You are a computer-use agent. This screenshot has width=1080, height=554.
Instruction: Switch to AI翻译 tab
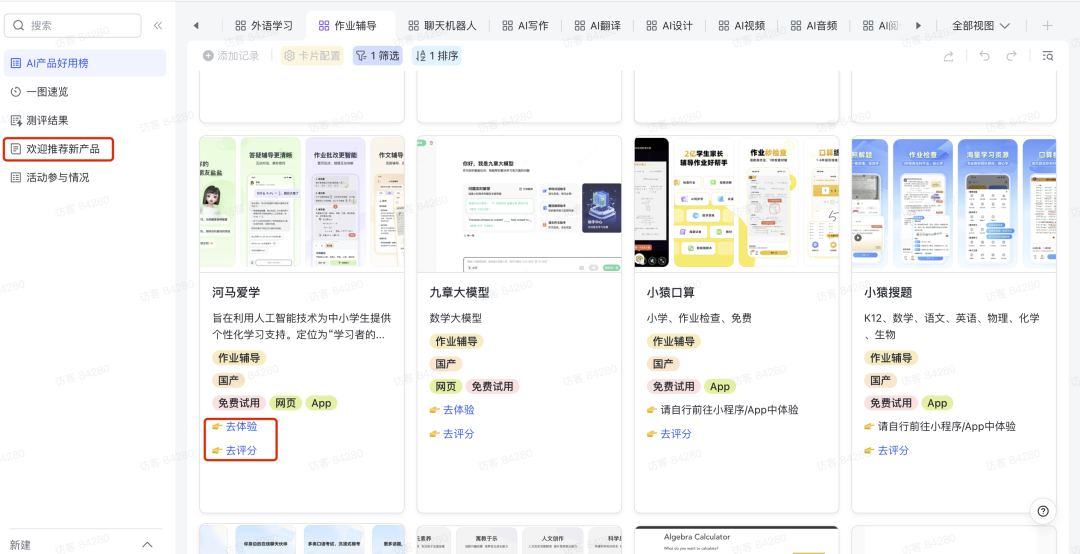pyautogui.click(x=596, y=25)
